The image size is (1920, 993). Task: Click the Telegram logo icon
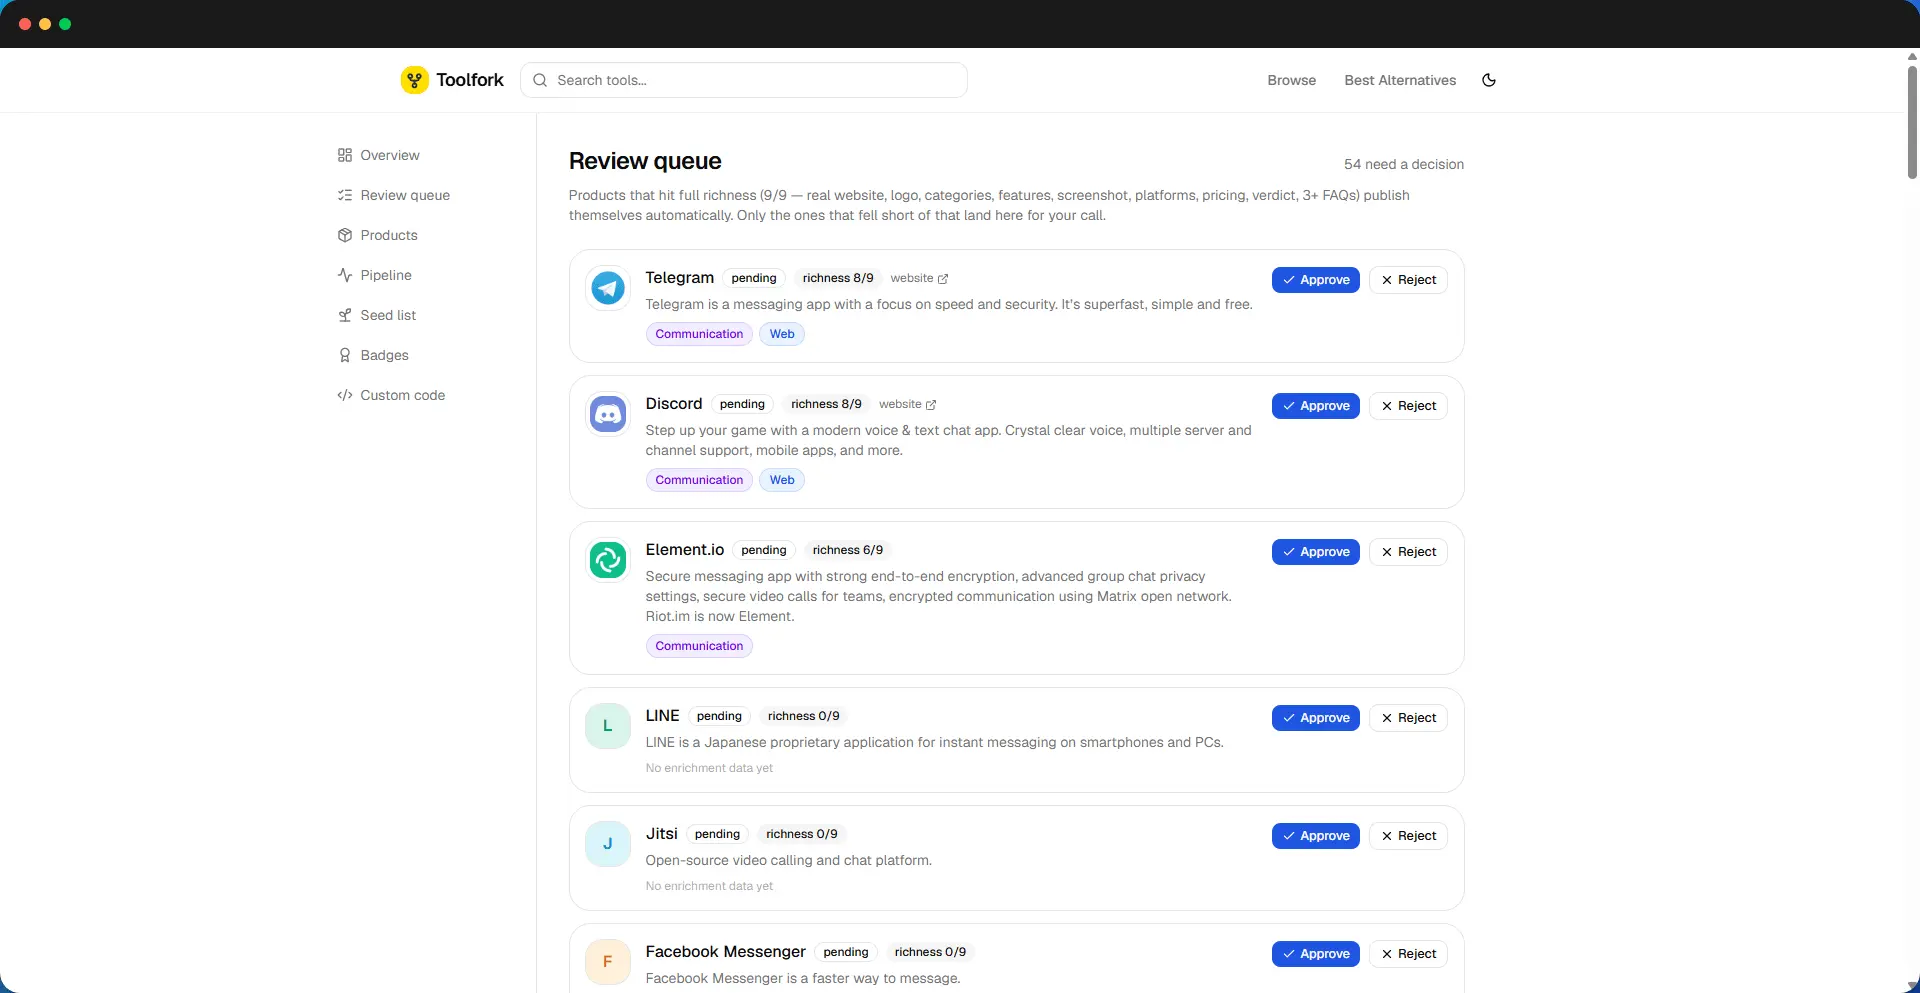click(x=608, y=288)
